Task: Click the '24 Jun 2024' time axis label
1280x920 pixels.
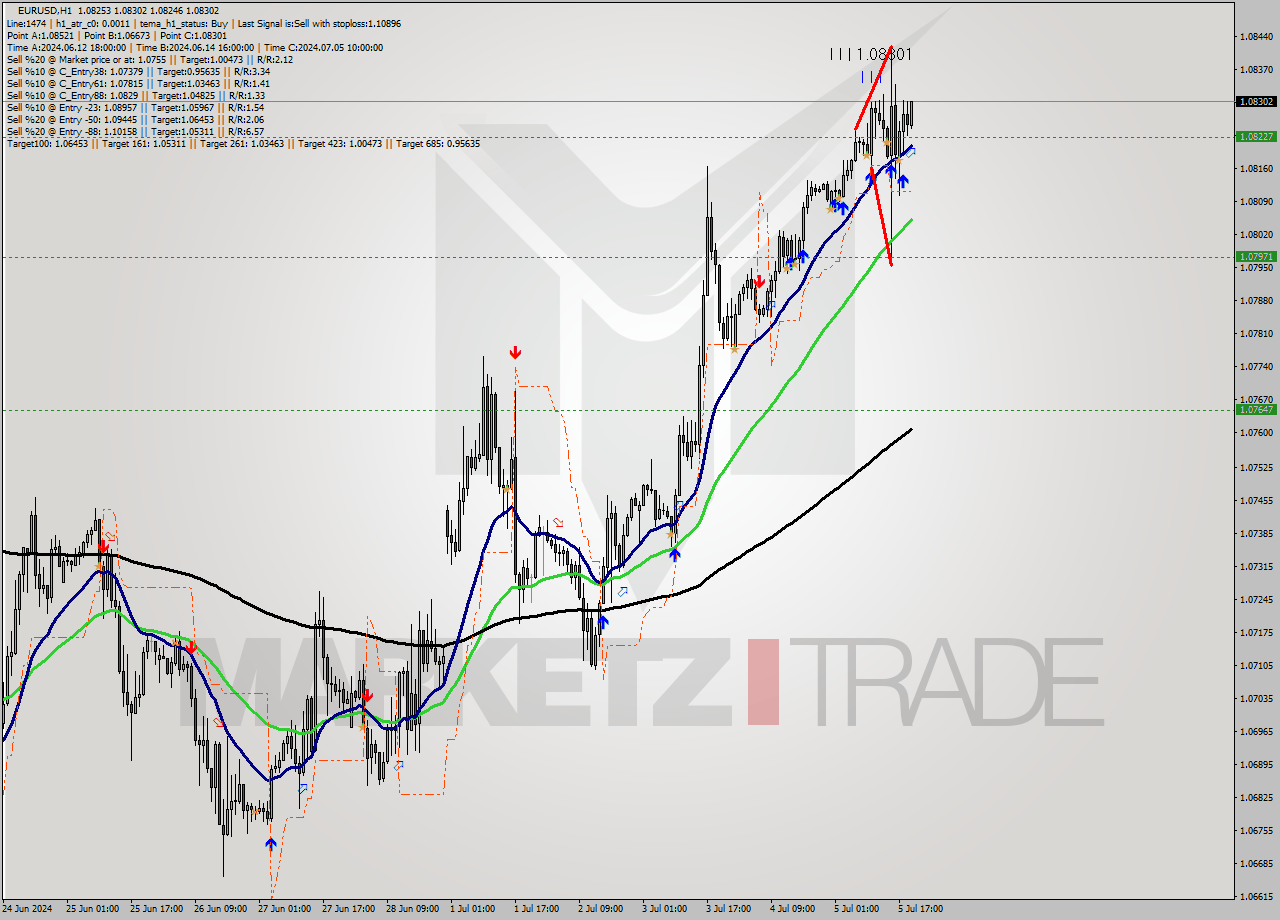Action: (28, 909)
